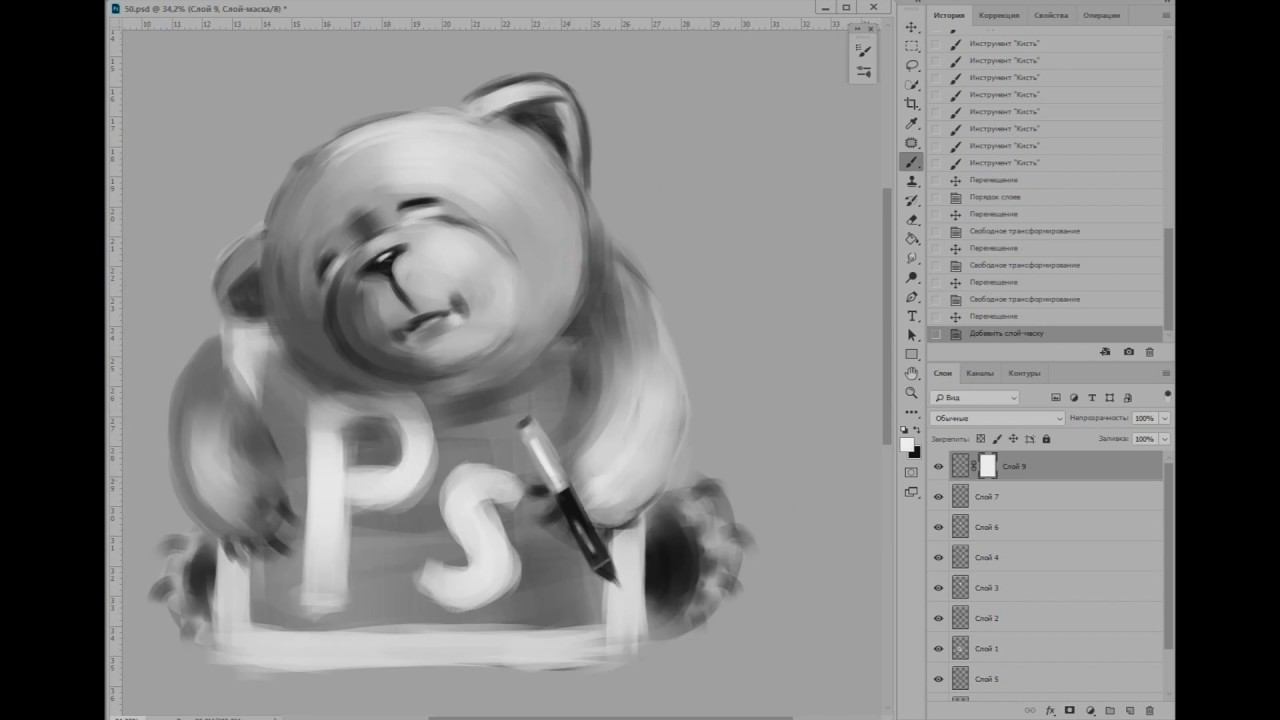
Task: Toggle lock transparent pixels
Action: pos(981,439)
